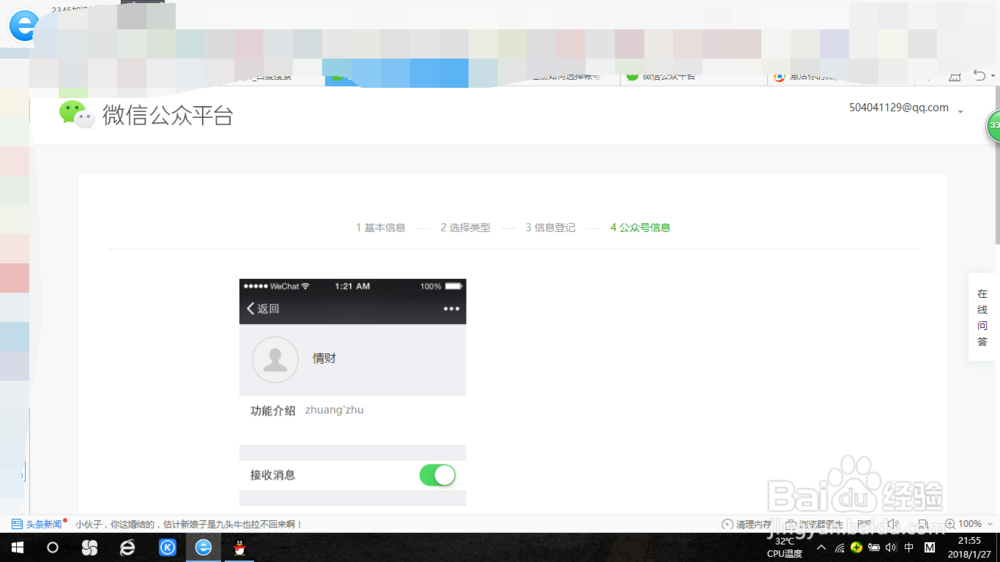Screen dimensions: 1000x562
Task: Click the green 33 floating badge
Action: [994, 126]
